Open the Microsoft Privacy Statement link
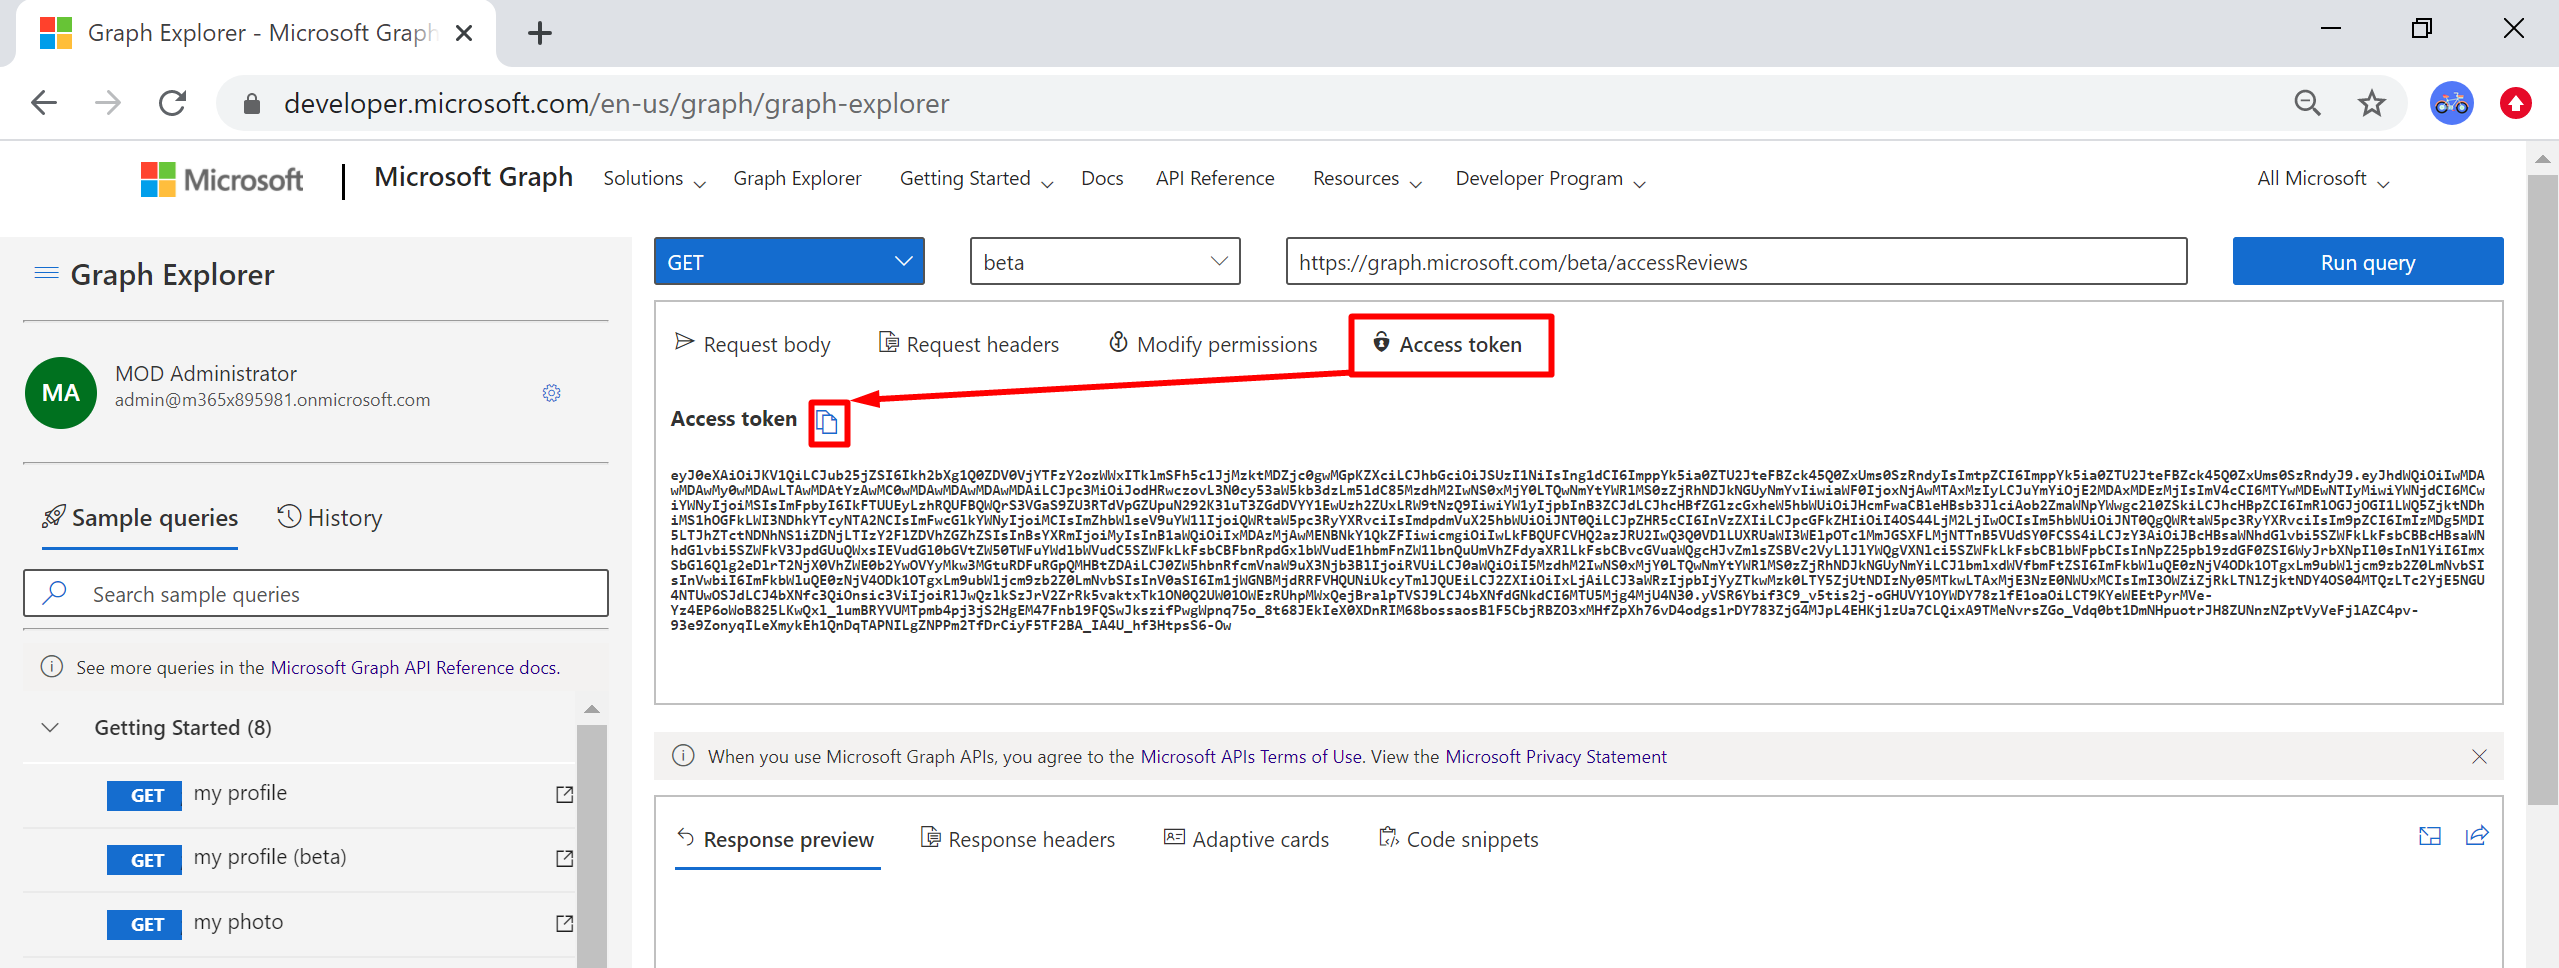Image resolution: width=2559 pixels, height=968 pixels. pos(1556,756)
